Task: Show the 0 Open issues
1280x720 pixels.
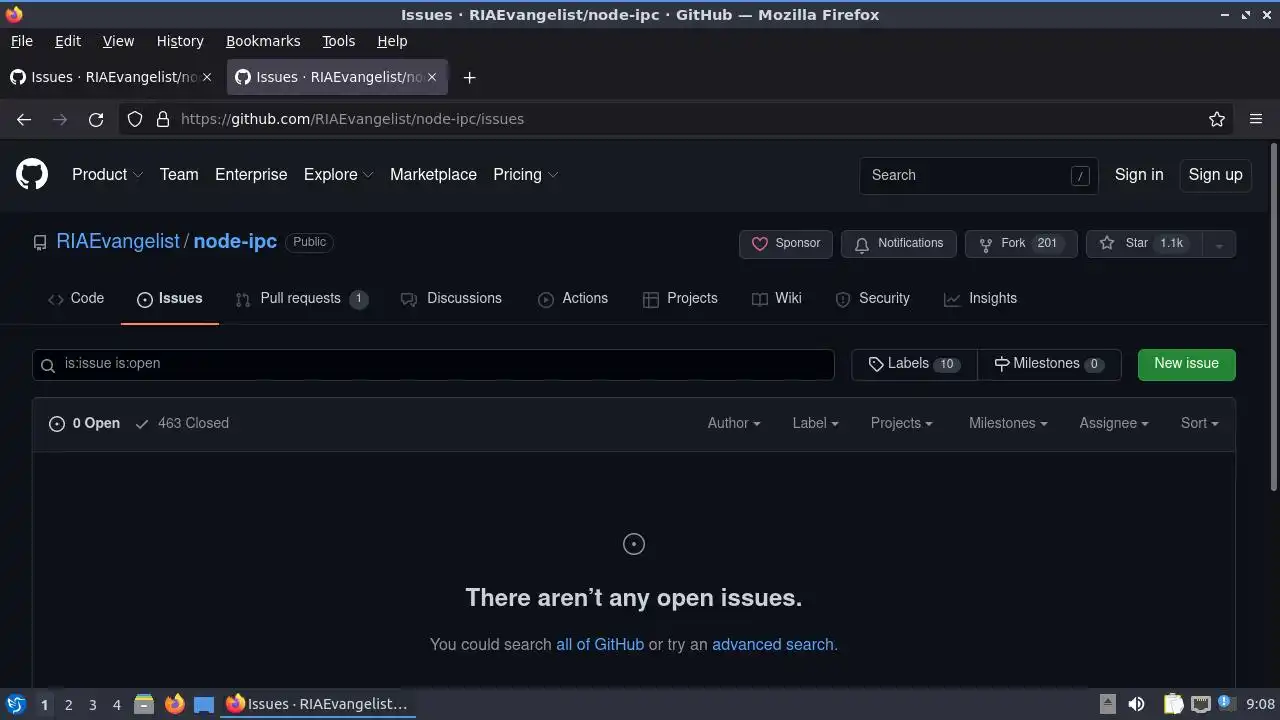Action: [84, 423]
